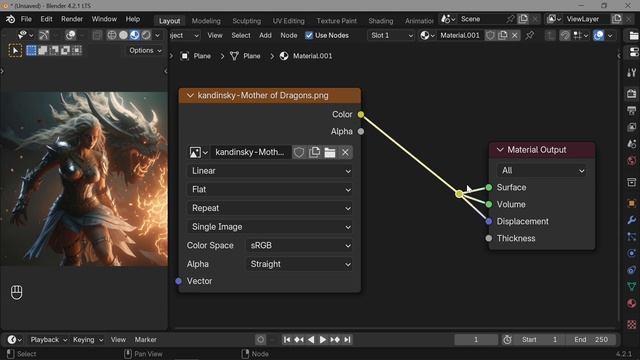The image size is (640, 360).
Task: Edit the Material.001 name field
Action: pos(460,36)
